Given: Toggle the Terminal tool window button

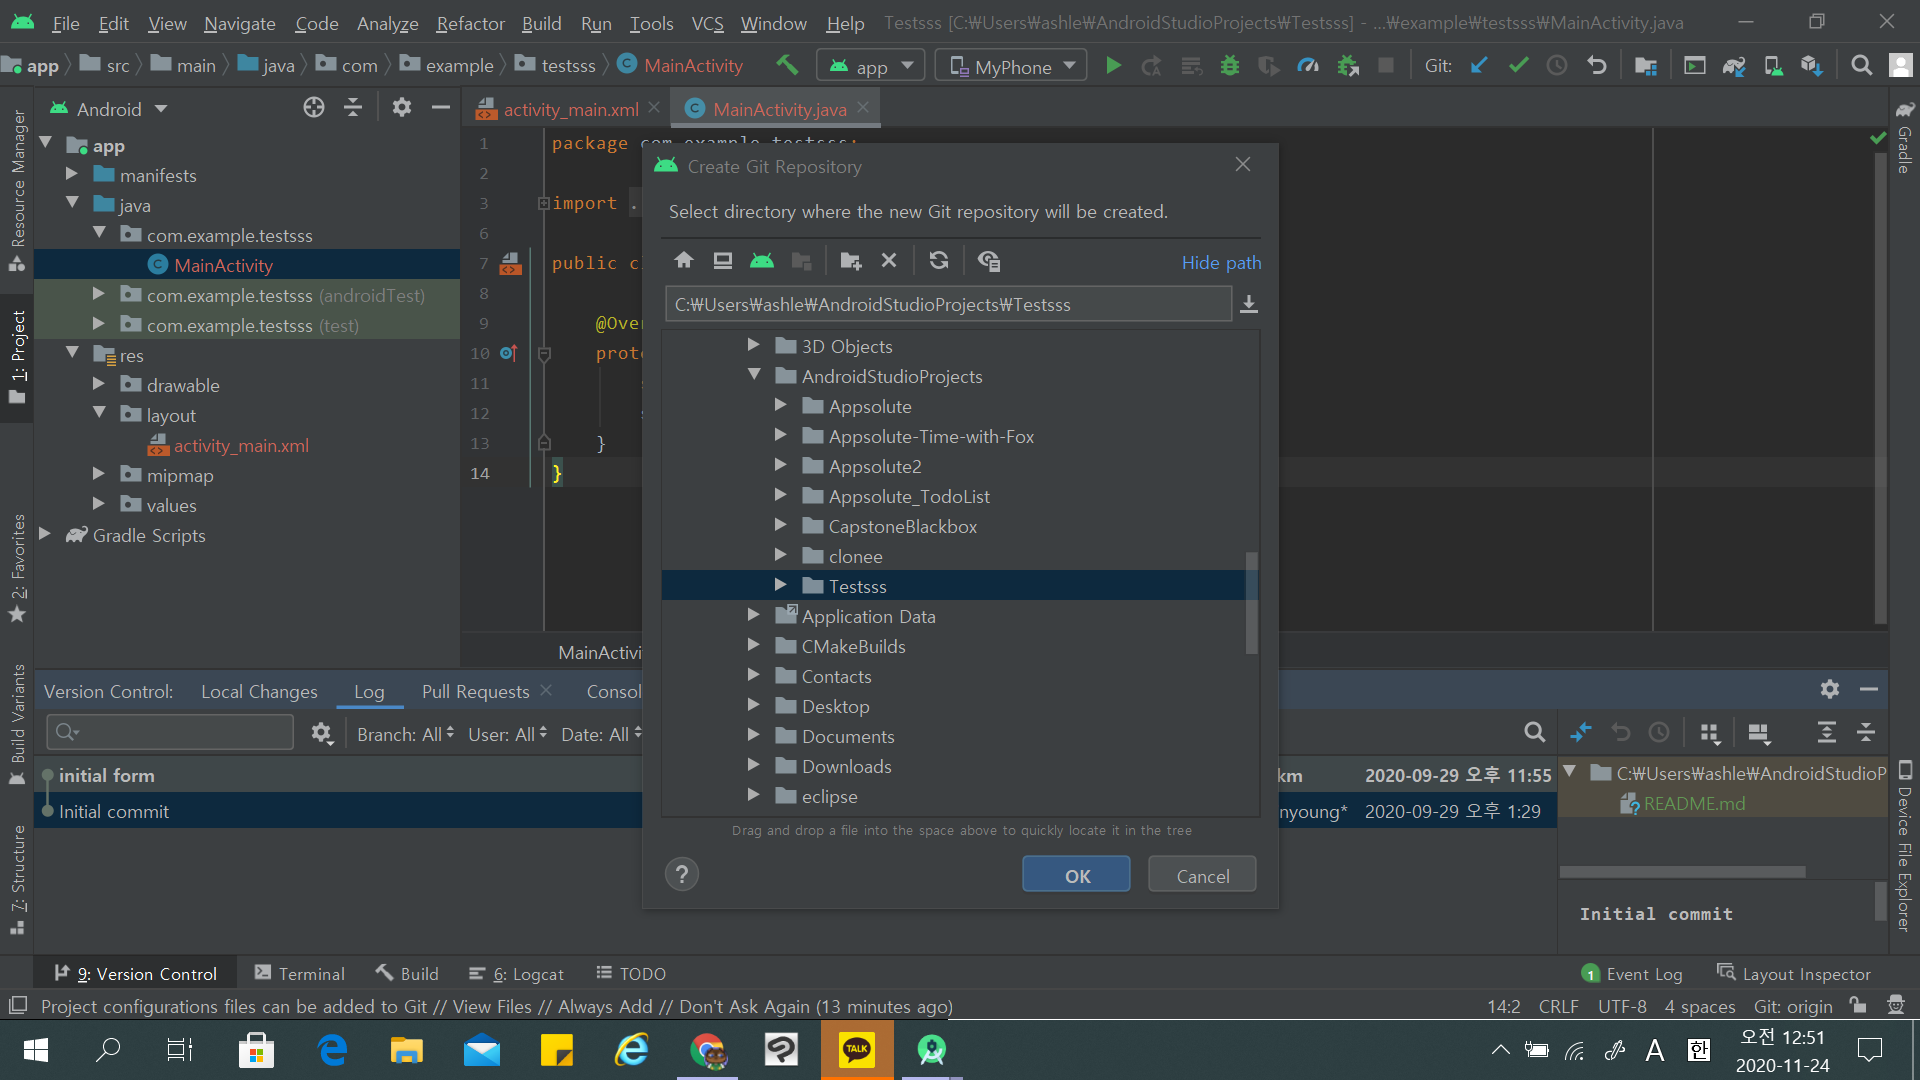Looking at the screenshot, I should click(299, 973).
